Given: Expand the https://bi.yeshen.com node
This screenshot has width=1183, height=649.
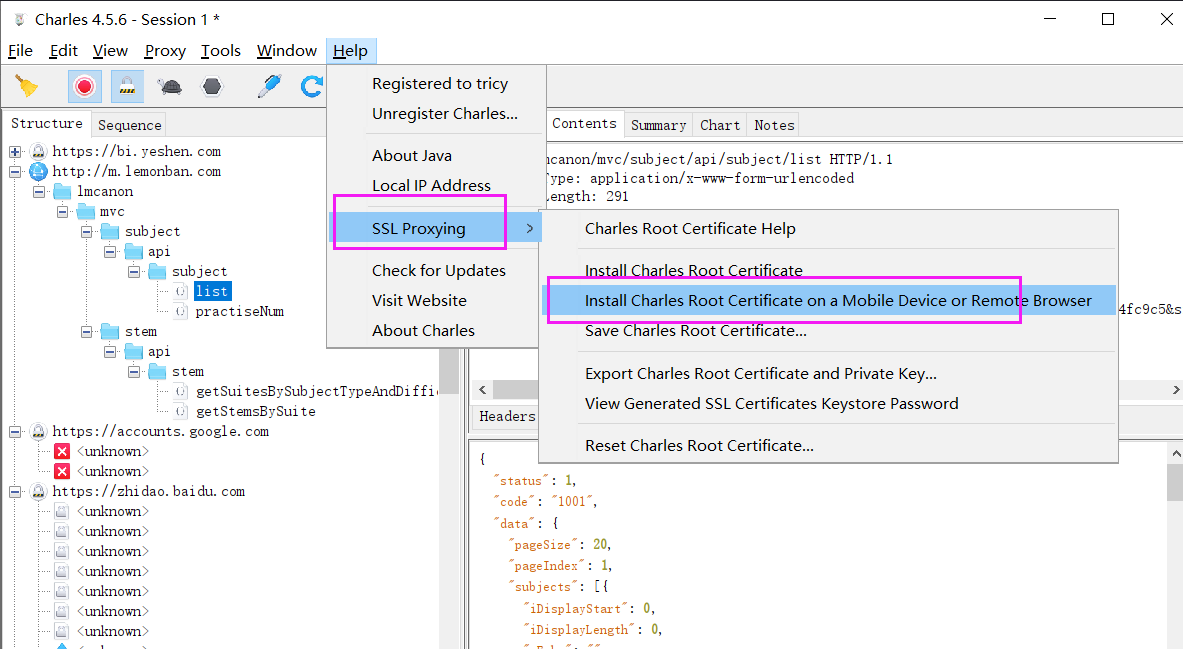Looking at the screenshot, I should pyautogui.click(x=15, y=151).
